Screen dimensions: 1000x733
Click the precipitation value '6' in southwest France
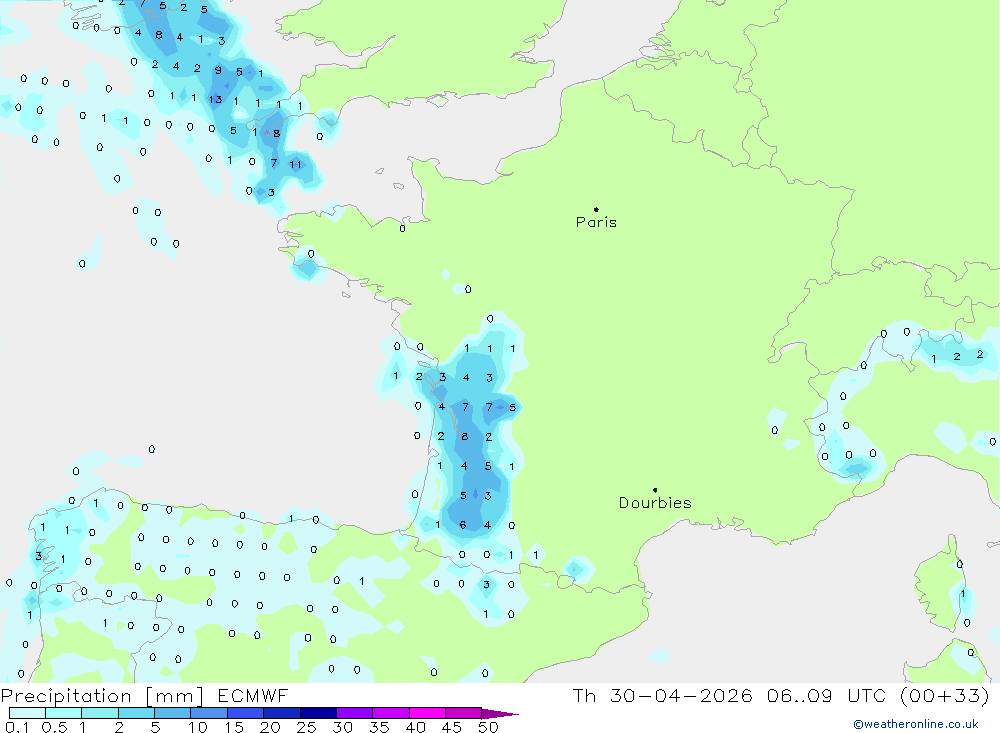(463, 525)
